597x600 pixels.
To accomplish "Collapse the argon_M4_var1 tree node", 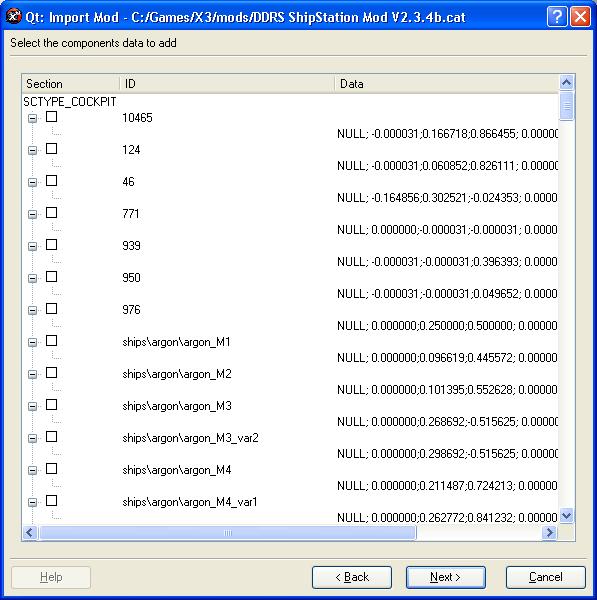I will coord(33,502).
